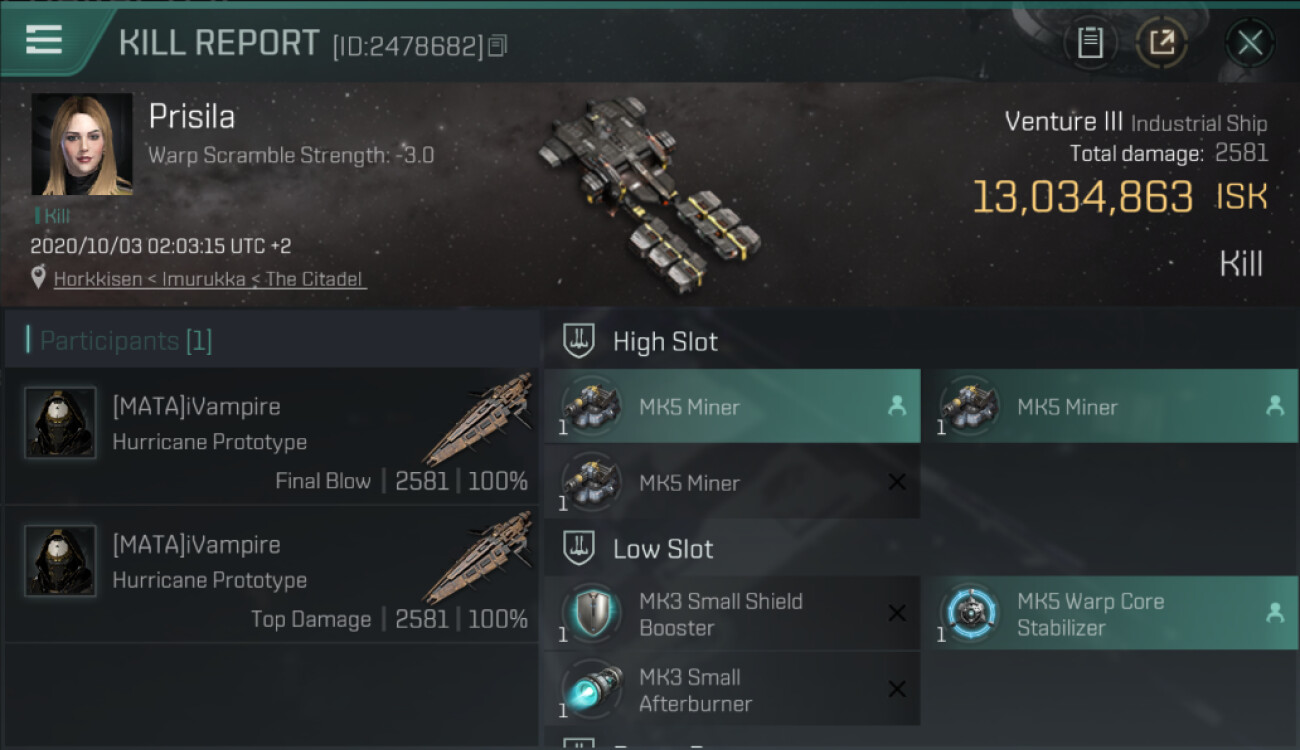Select MK3 Small Shield Booster item

point(732,614)
